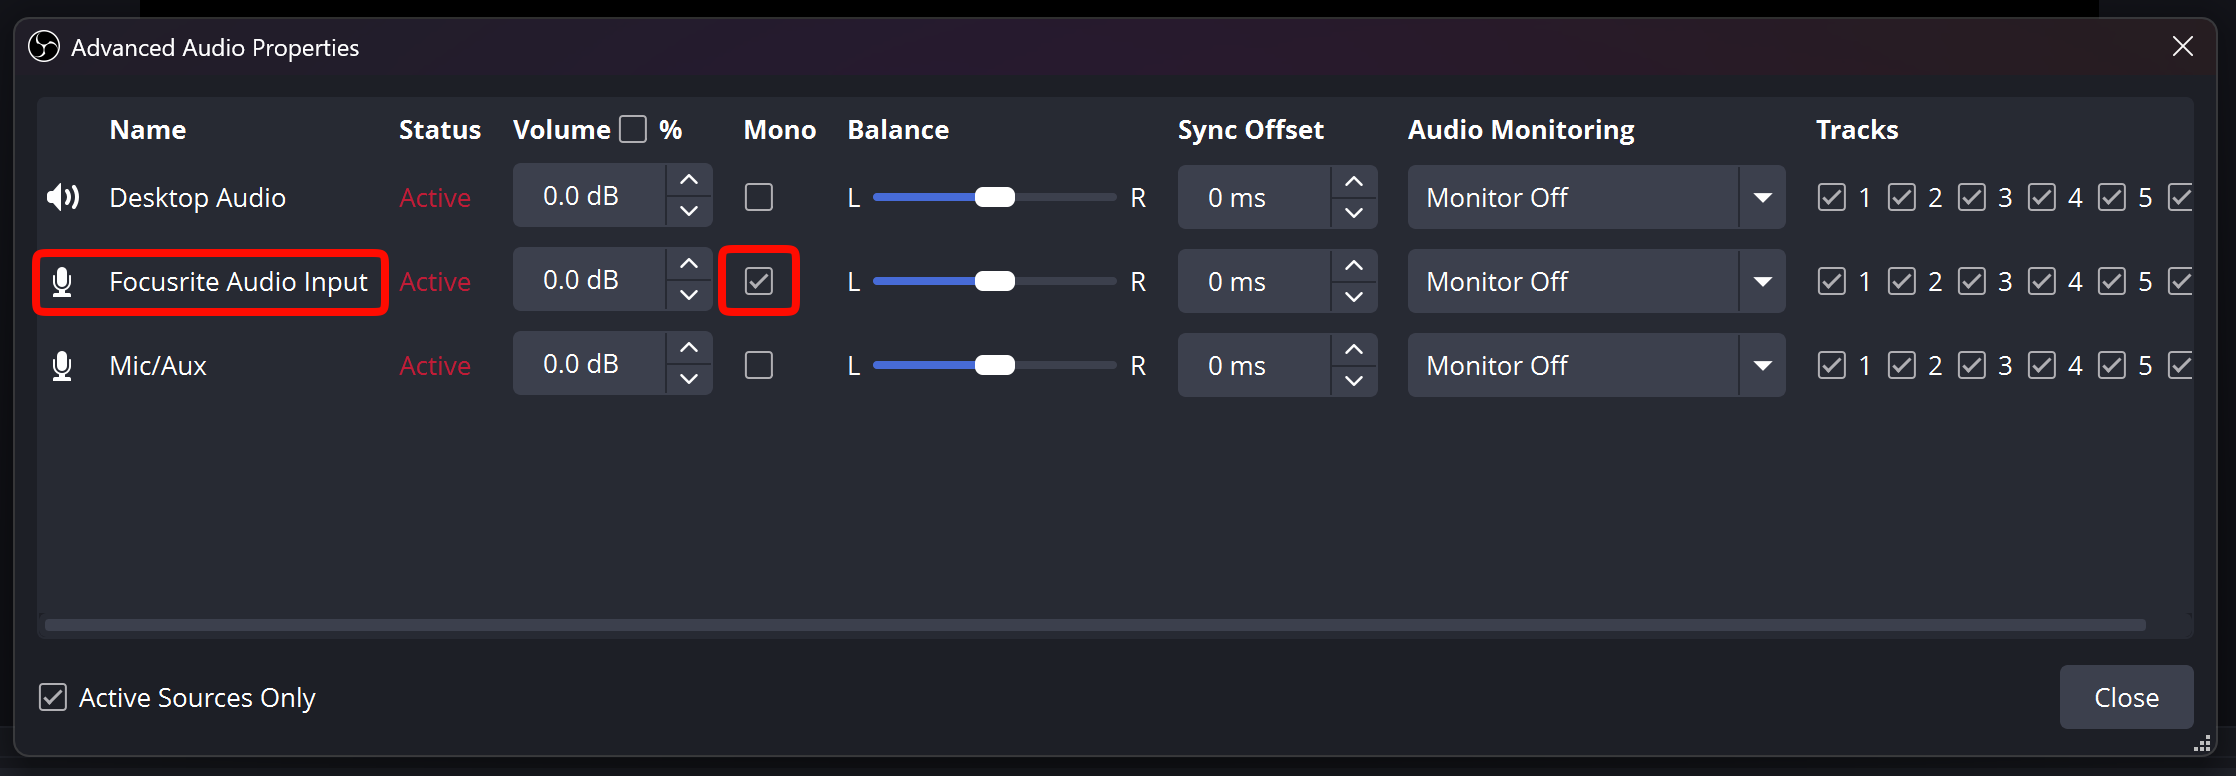Select the Mic/Aux volume dB field
The height and width of the screenshot is (776, 2236).
[x=589, y=364]
